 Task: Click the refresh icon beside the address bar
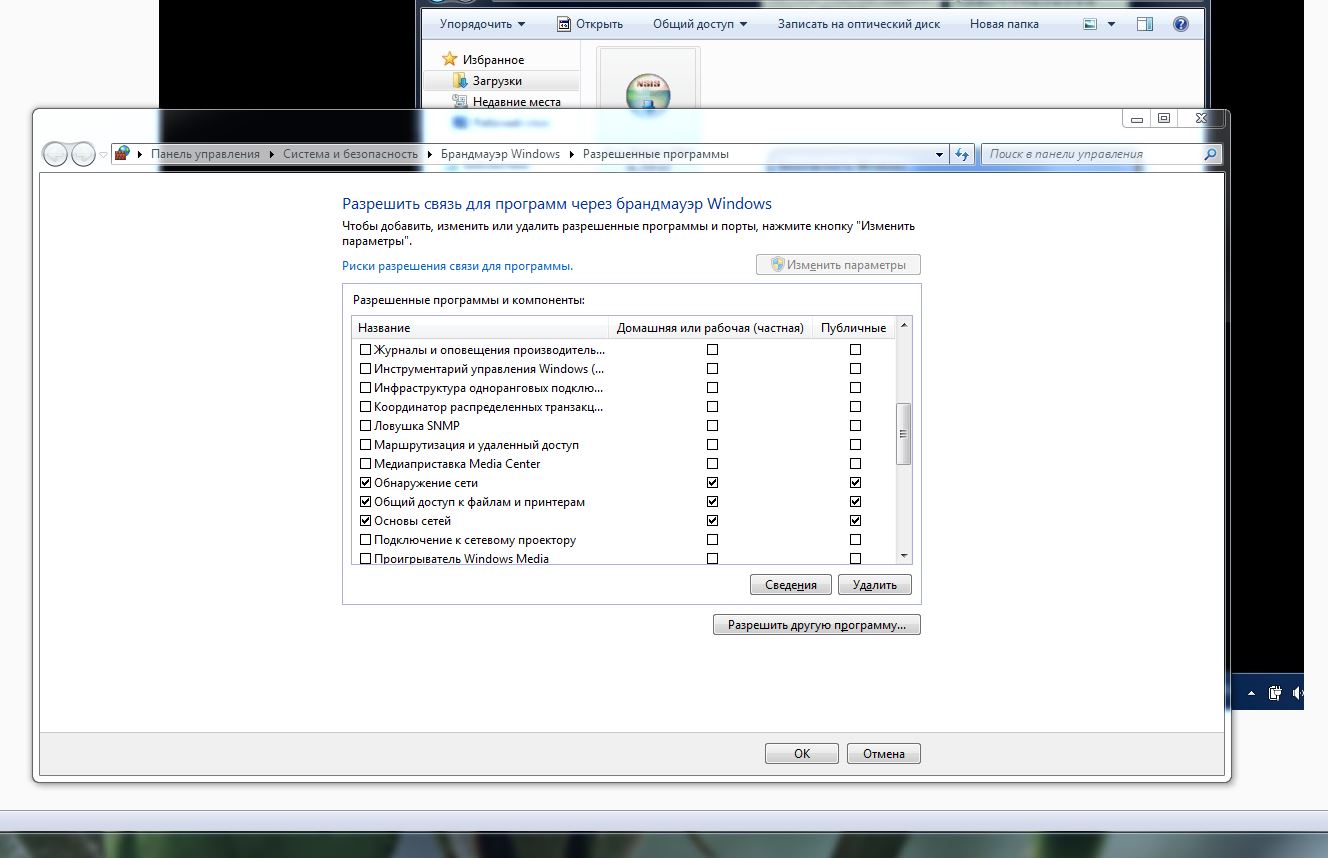tap(963, 154)
